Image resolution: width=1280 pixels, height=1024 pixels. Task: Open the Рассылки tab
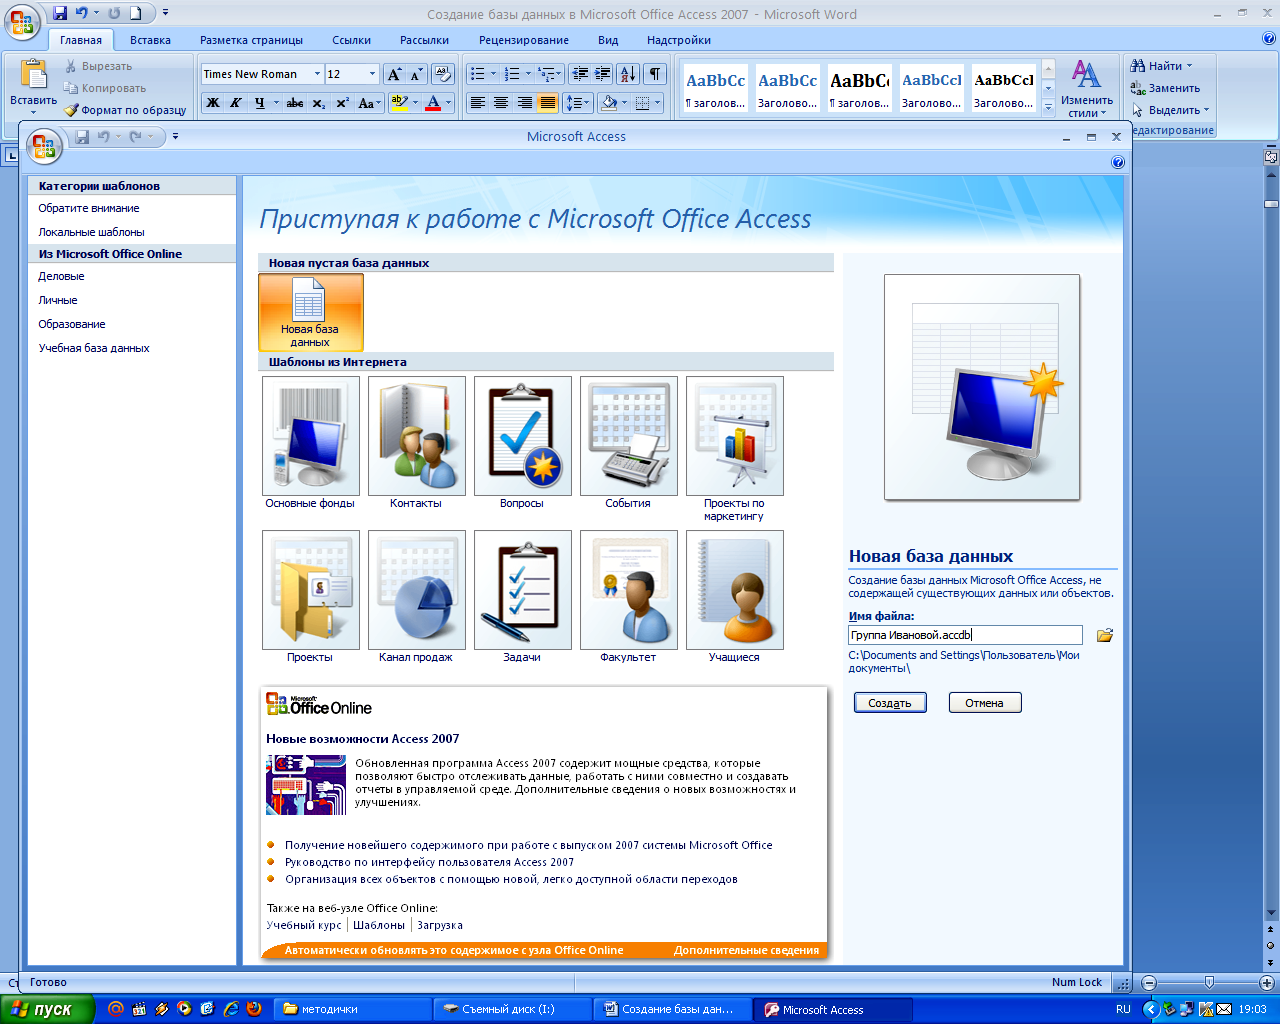click(424, 40)
